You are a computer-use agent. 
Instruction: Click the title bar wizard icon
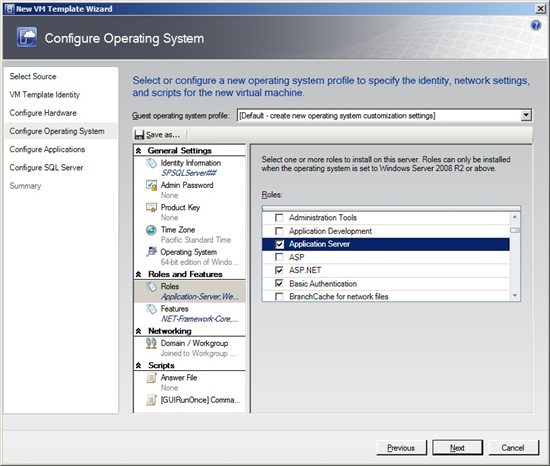[x=10, y=9]
